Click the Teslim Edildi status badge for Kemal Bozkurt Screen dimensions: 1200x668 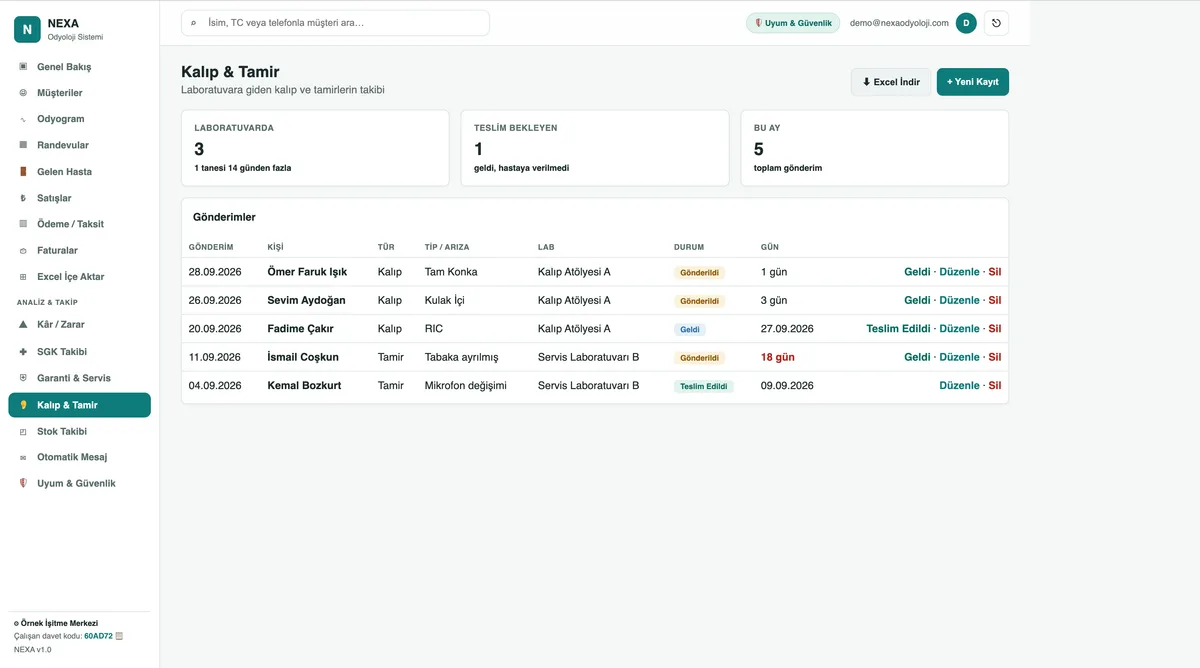[704, 386]
